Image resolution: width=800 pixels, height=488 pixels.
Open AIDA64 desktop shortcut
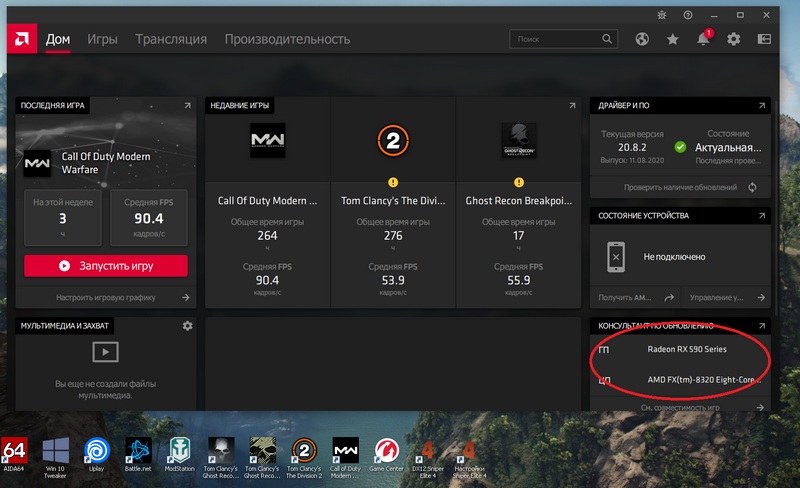(14, 454)
